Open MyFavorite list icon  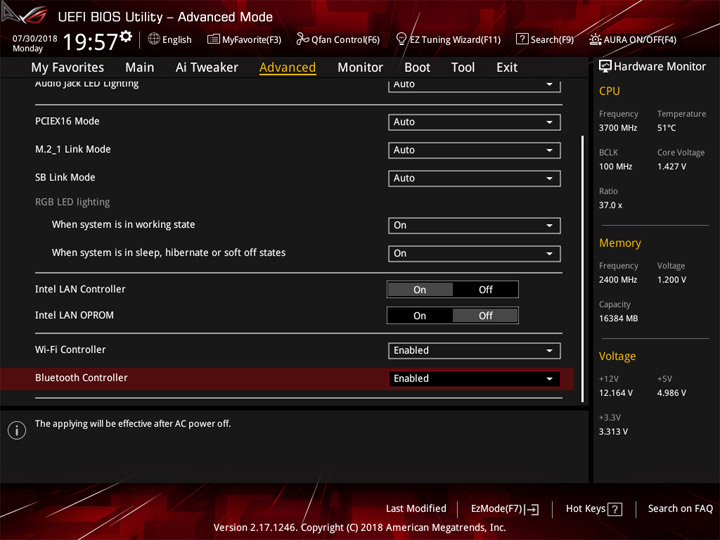point(213,39)
